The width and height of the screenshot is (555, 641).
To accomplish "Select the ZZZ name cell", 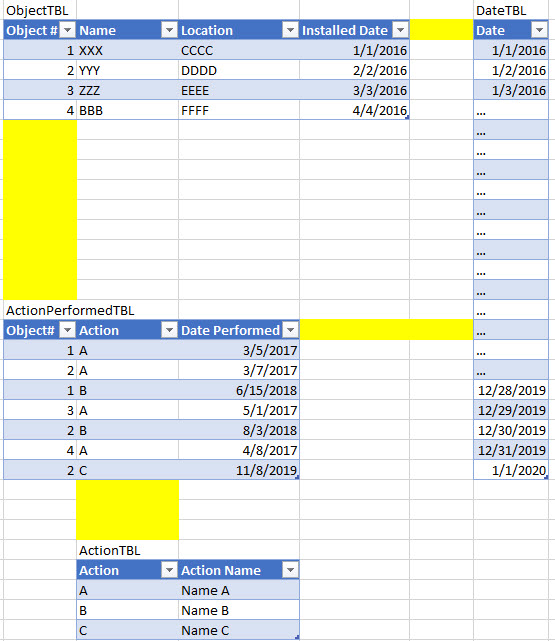I will (128, 90).
